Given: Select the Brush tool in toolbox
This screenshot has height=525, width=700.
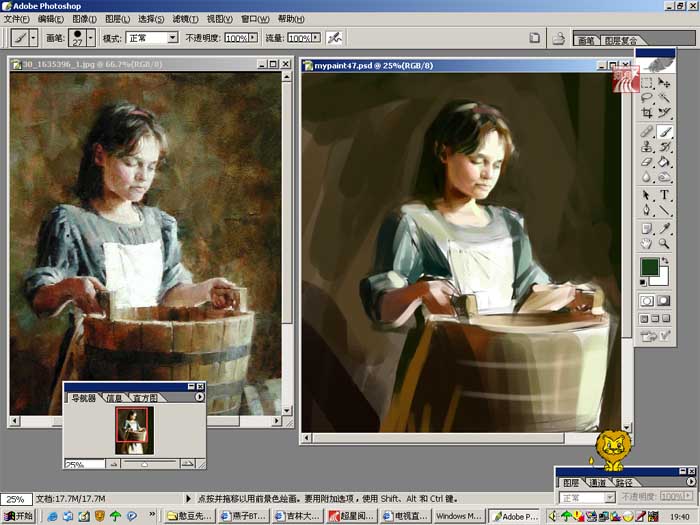Looking at the screenshot, I should click(x=664, y=132).
